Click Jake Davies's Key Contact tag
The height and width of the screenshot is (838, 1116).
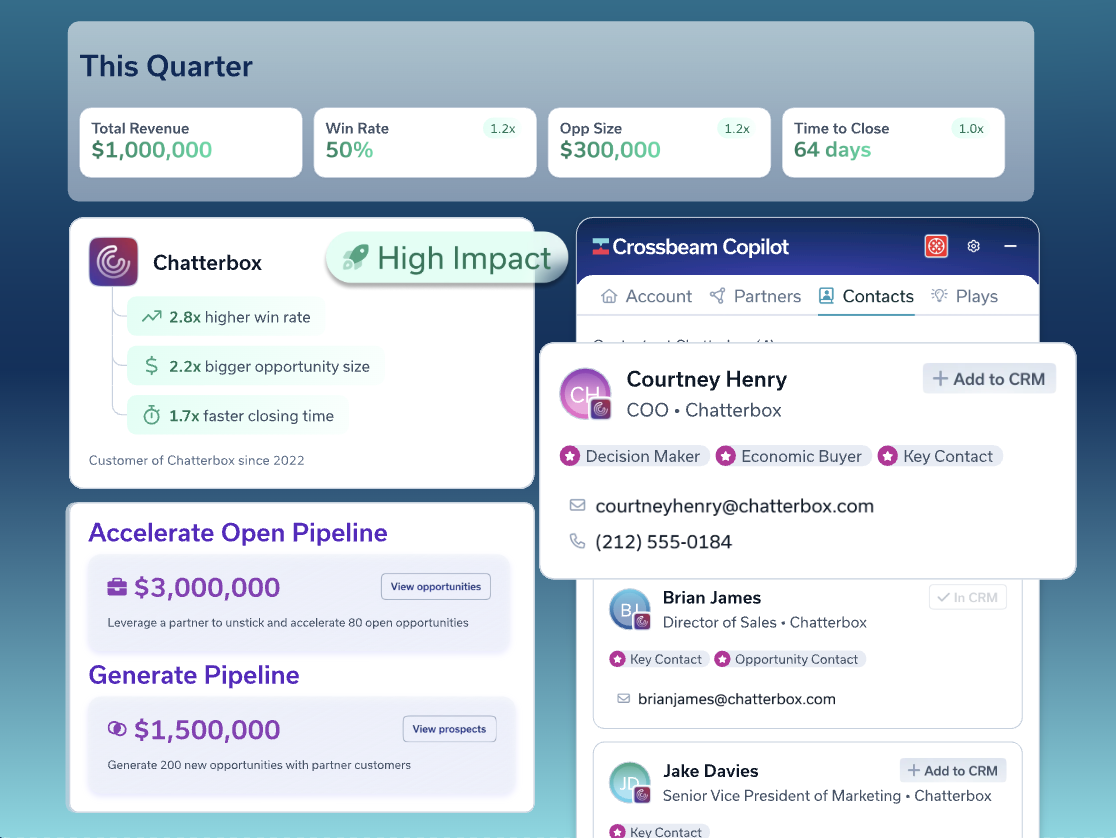658,832
